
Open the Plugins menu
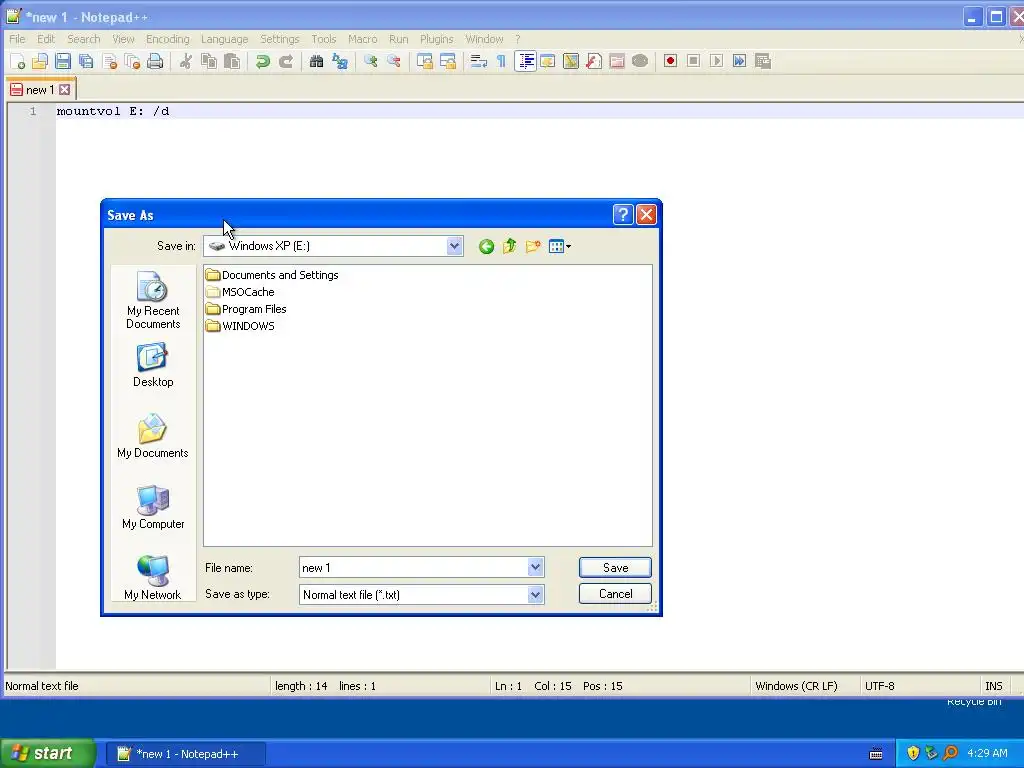click(x=436, y=39)
